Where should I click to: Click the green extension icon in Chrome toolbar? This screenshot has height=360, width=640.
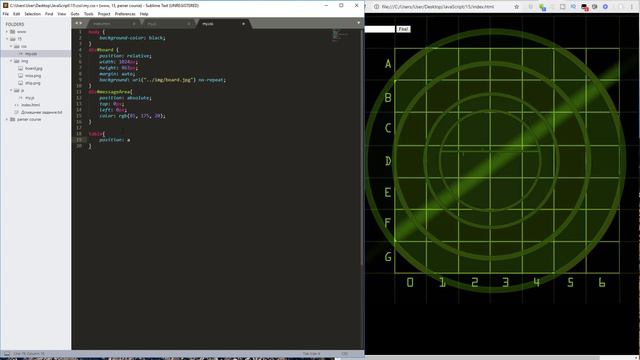(542, 7)
